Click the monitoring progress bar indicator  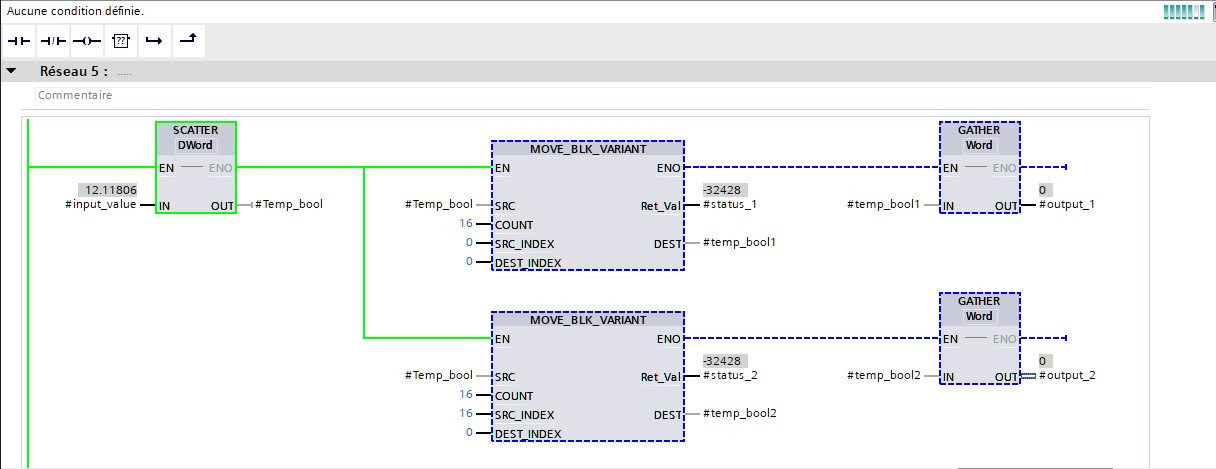click(1185, 11)
